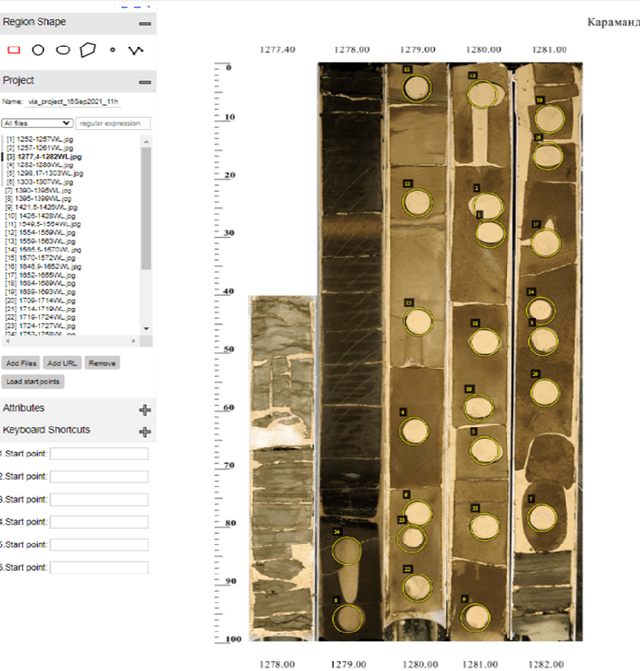Image resolution: width=640 pixels, height=671 pixels.
Task: Select the ellipse region shape tool
Action: [x=63, y=48]
